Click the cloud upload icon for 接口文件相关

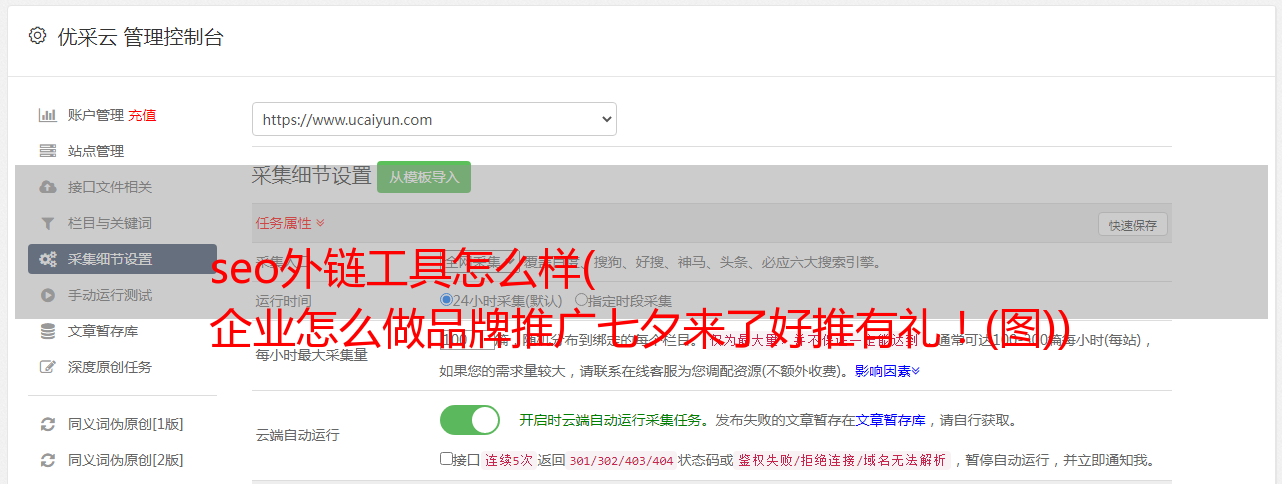click(47, 187)
